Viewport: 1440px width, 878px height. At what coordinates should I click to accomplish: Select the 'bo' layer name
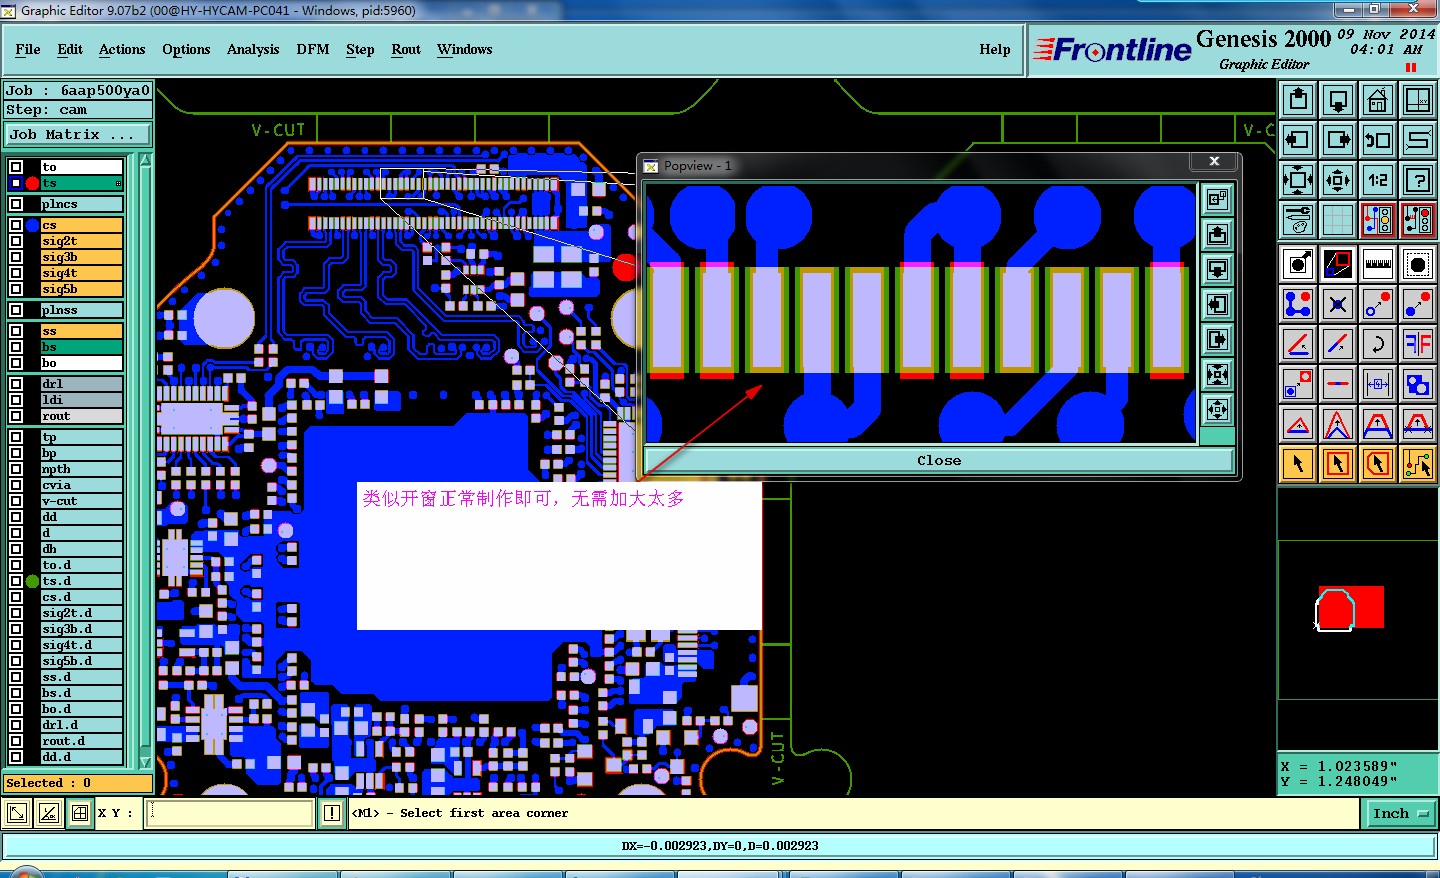[x=82, y=363]
